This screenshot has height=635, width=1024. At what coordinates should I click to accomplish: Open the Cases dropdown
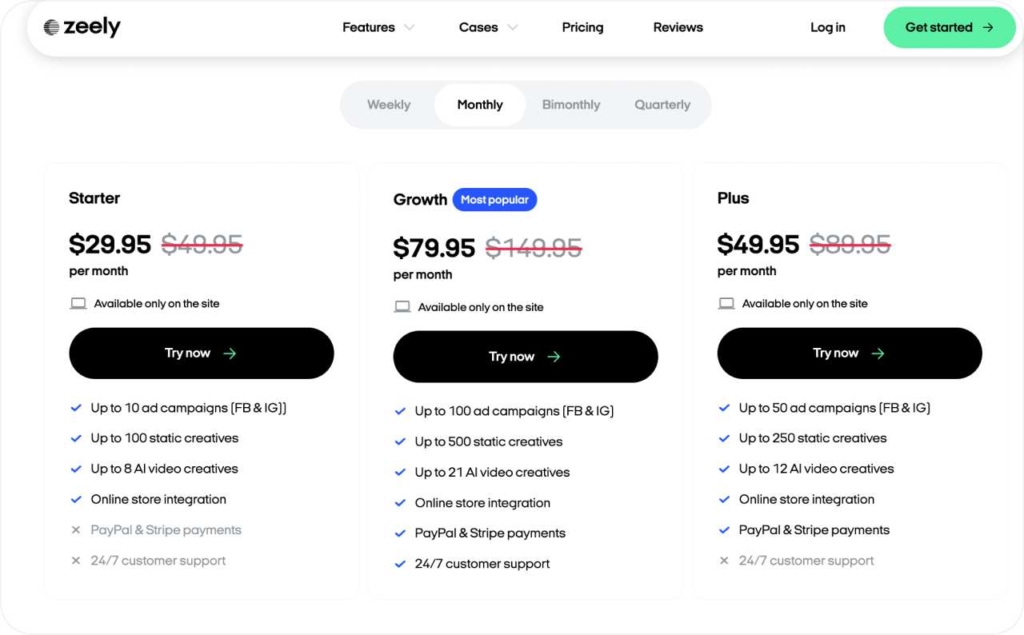tap(479, 27)
